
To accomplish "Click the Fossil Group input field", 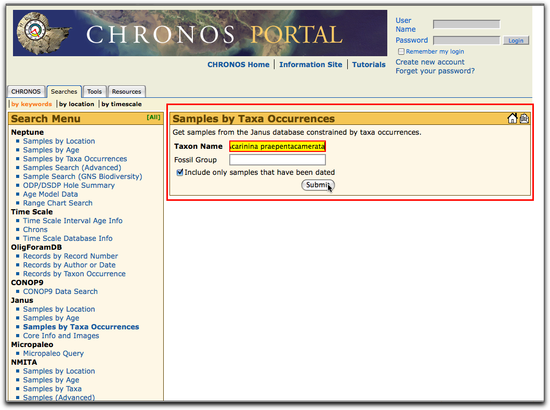I will tap(277, 160).
